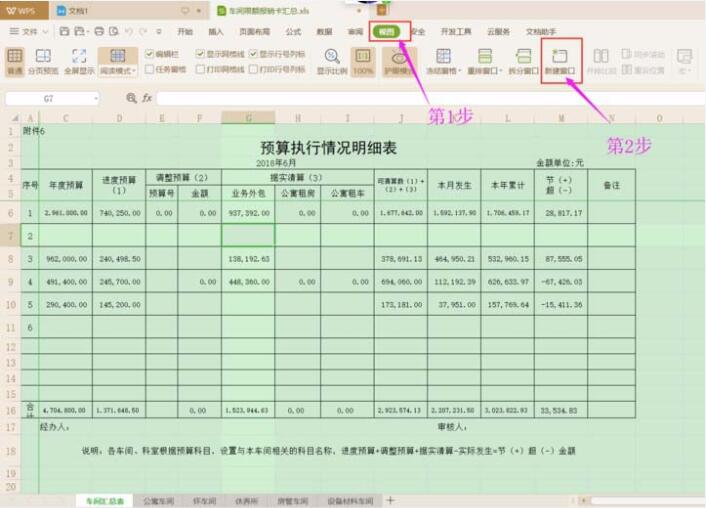
Task: Open the 公式 Formulas ribbon tab
Action: [x=293, y=32]
